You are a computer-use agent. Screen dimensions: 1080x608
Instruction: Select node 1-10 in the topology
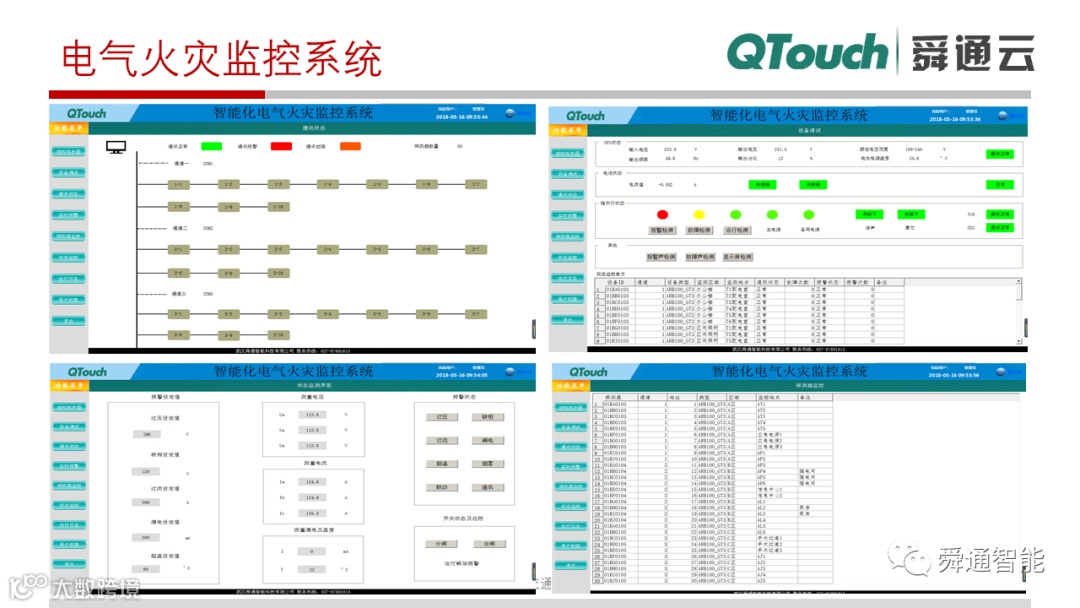(278, 207)
